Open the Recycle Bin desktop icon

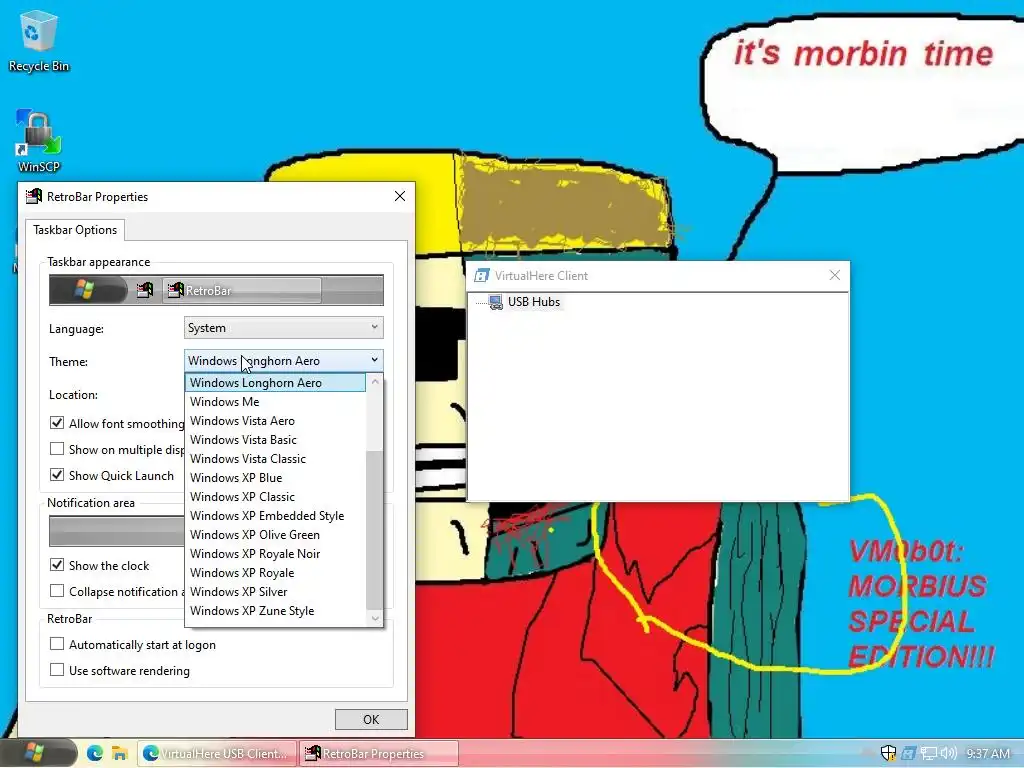tap(39, 42)
